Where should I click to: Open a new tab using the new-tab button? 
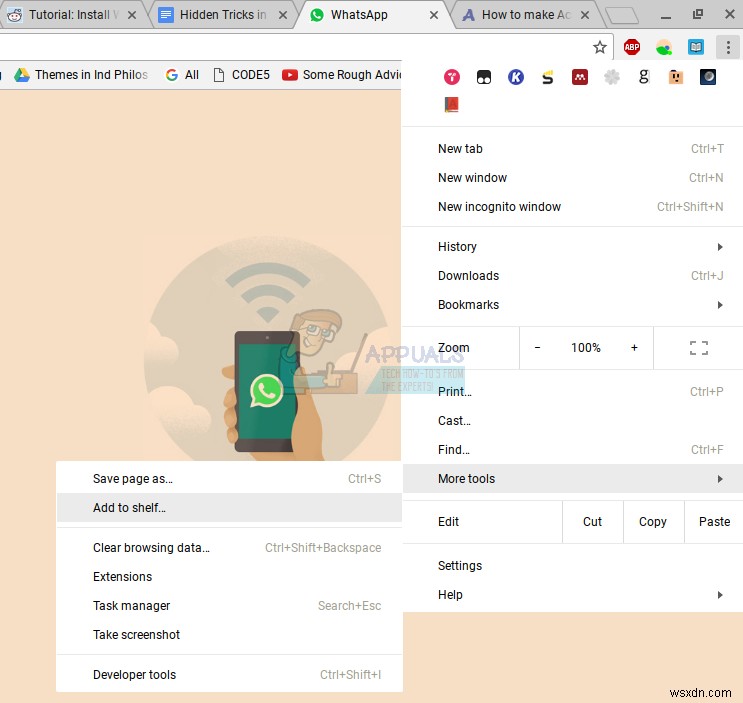click(x=622, y=16)
